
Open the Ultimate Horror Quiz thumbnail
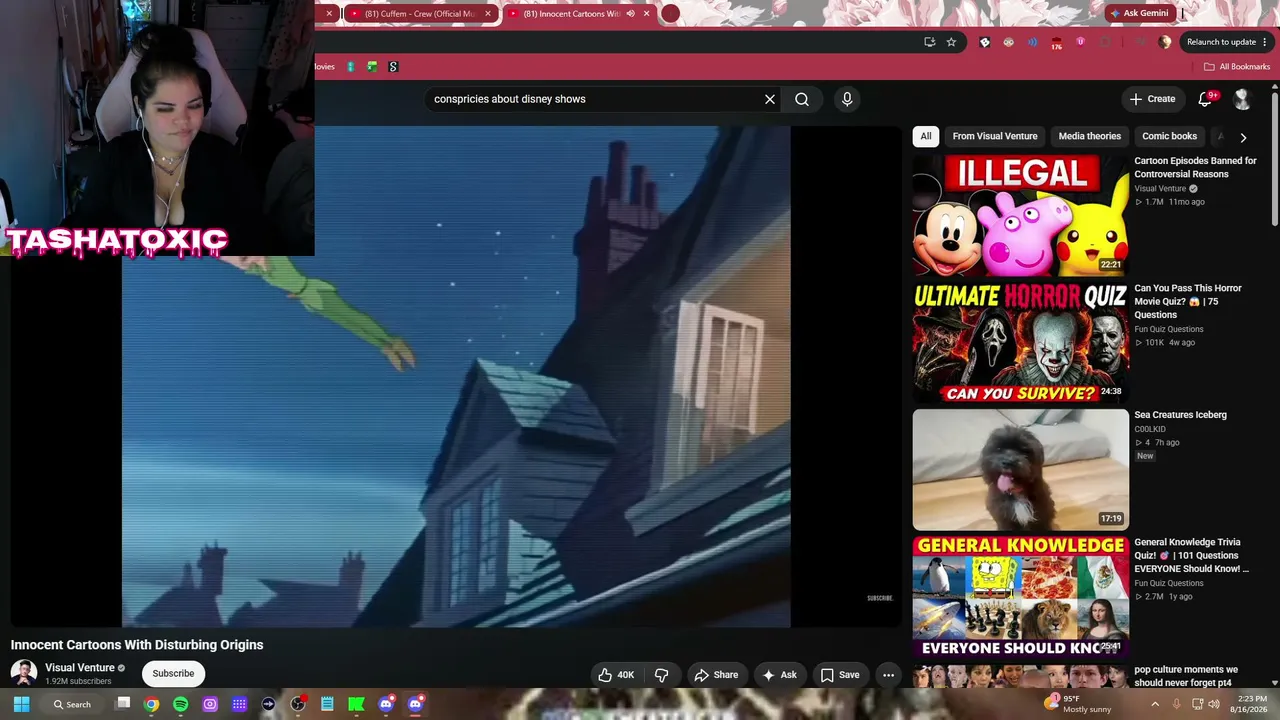coord(1020,342)
